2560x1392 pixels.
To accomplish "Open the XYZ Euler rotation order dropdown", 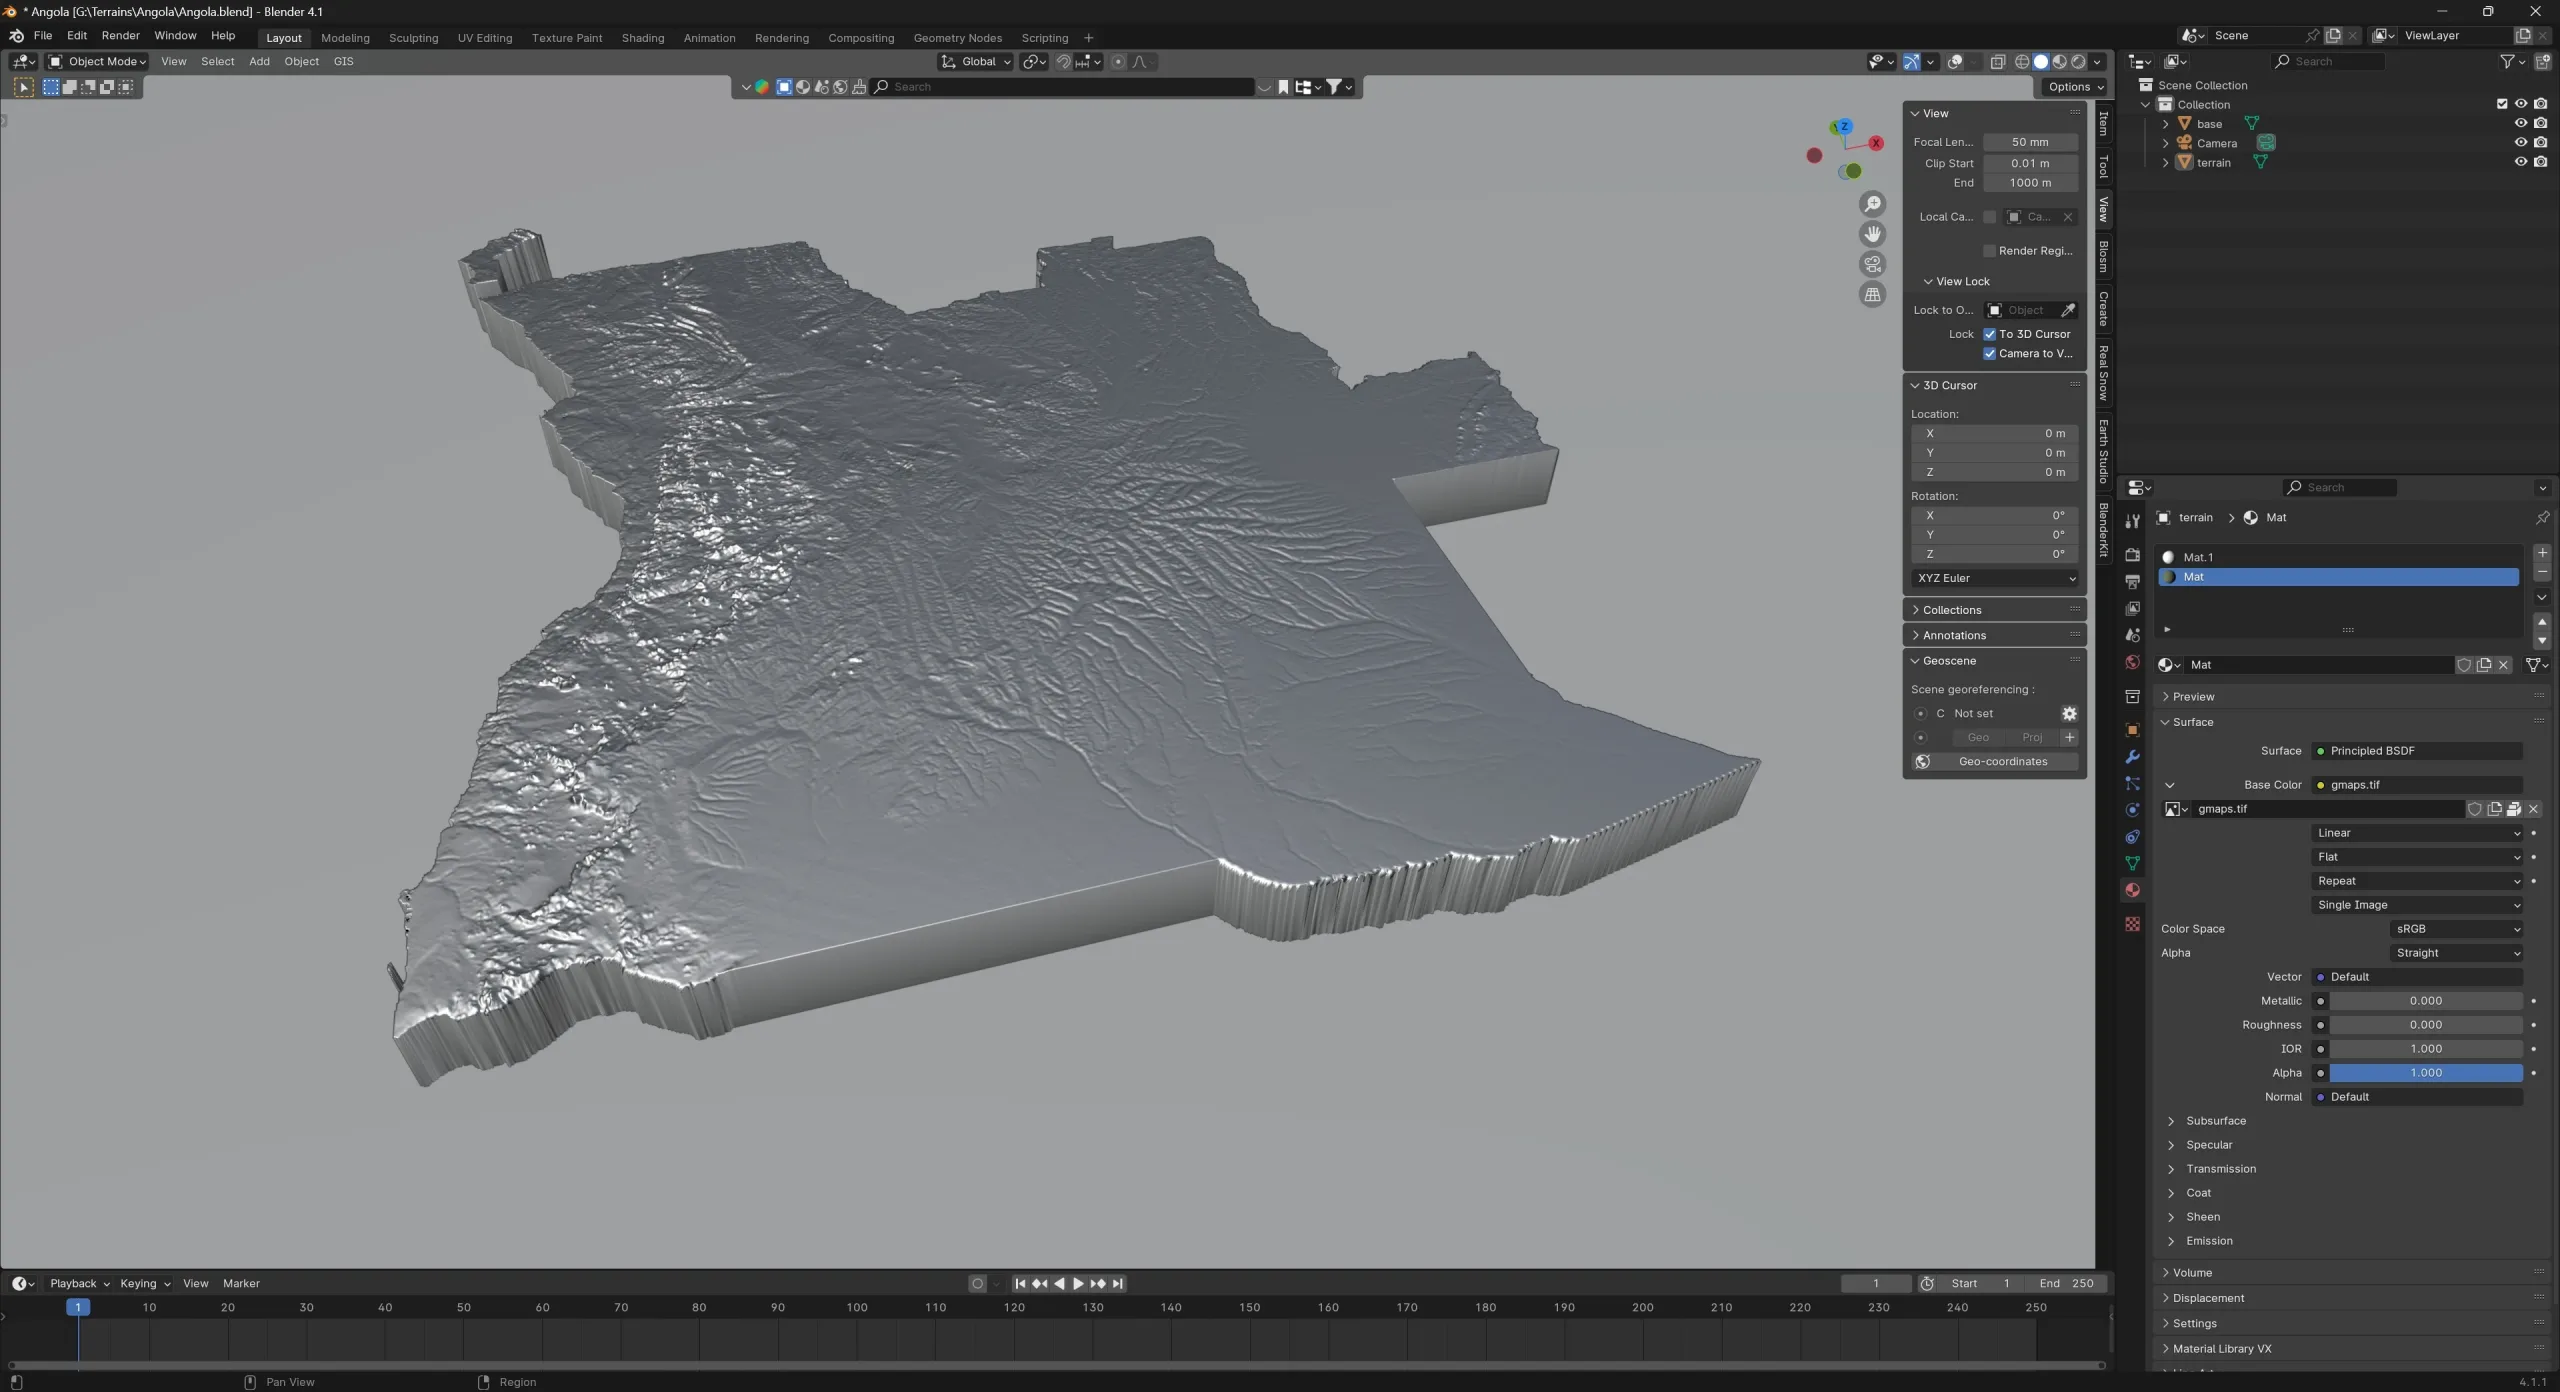I will click(1993, 578).
